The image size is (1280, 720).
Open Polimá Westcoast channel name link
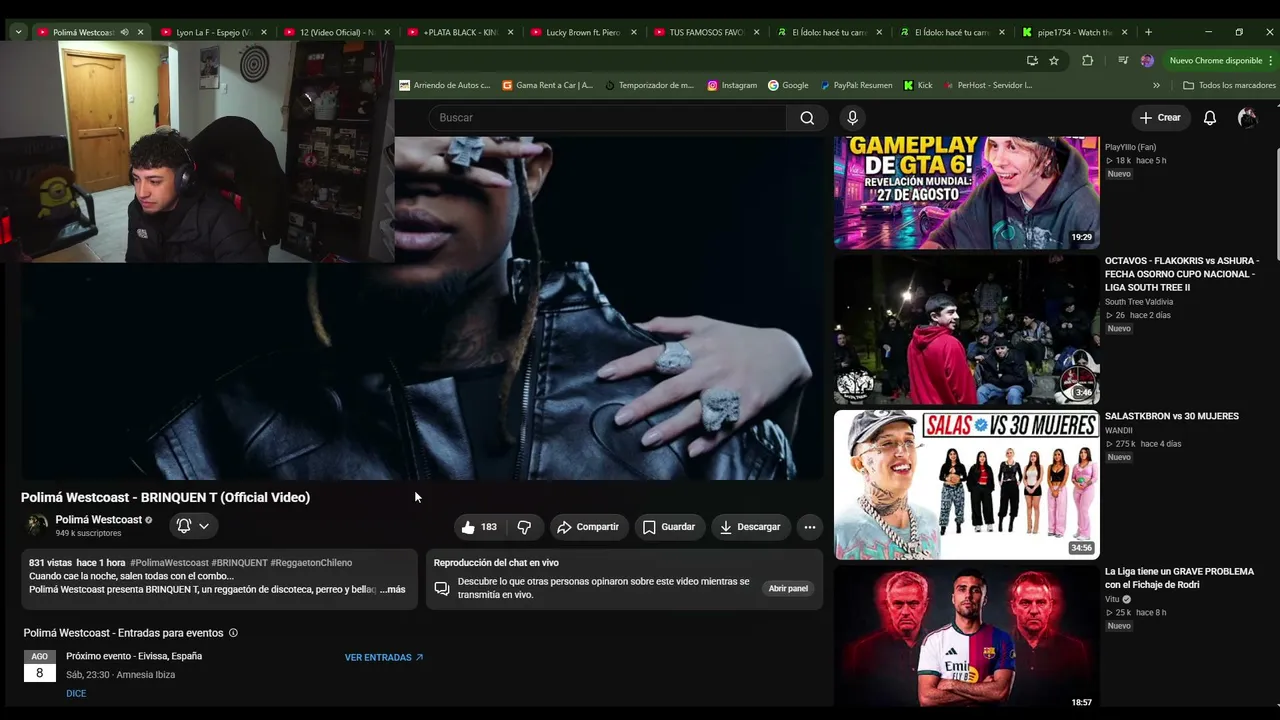(99, 520)
